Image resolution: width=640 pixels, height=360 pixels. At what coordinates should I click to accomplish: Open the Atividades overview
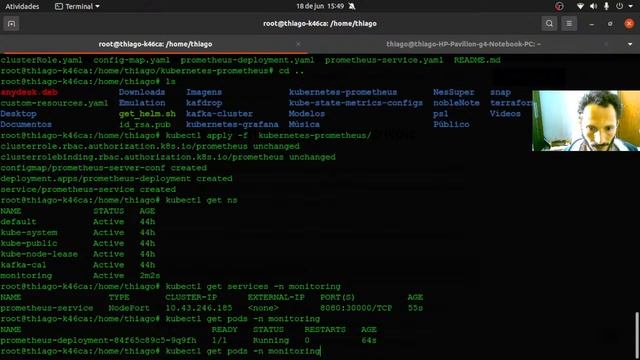click(22, 7)
